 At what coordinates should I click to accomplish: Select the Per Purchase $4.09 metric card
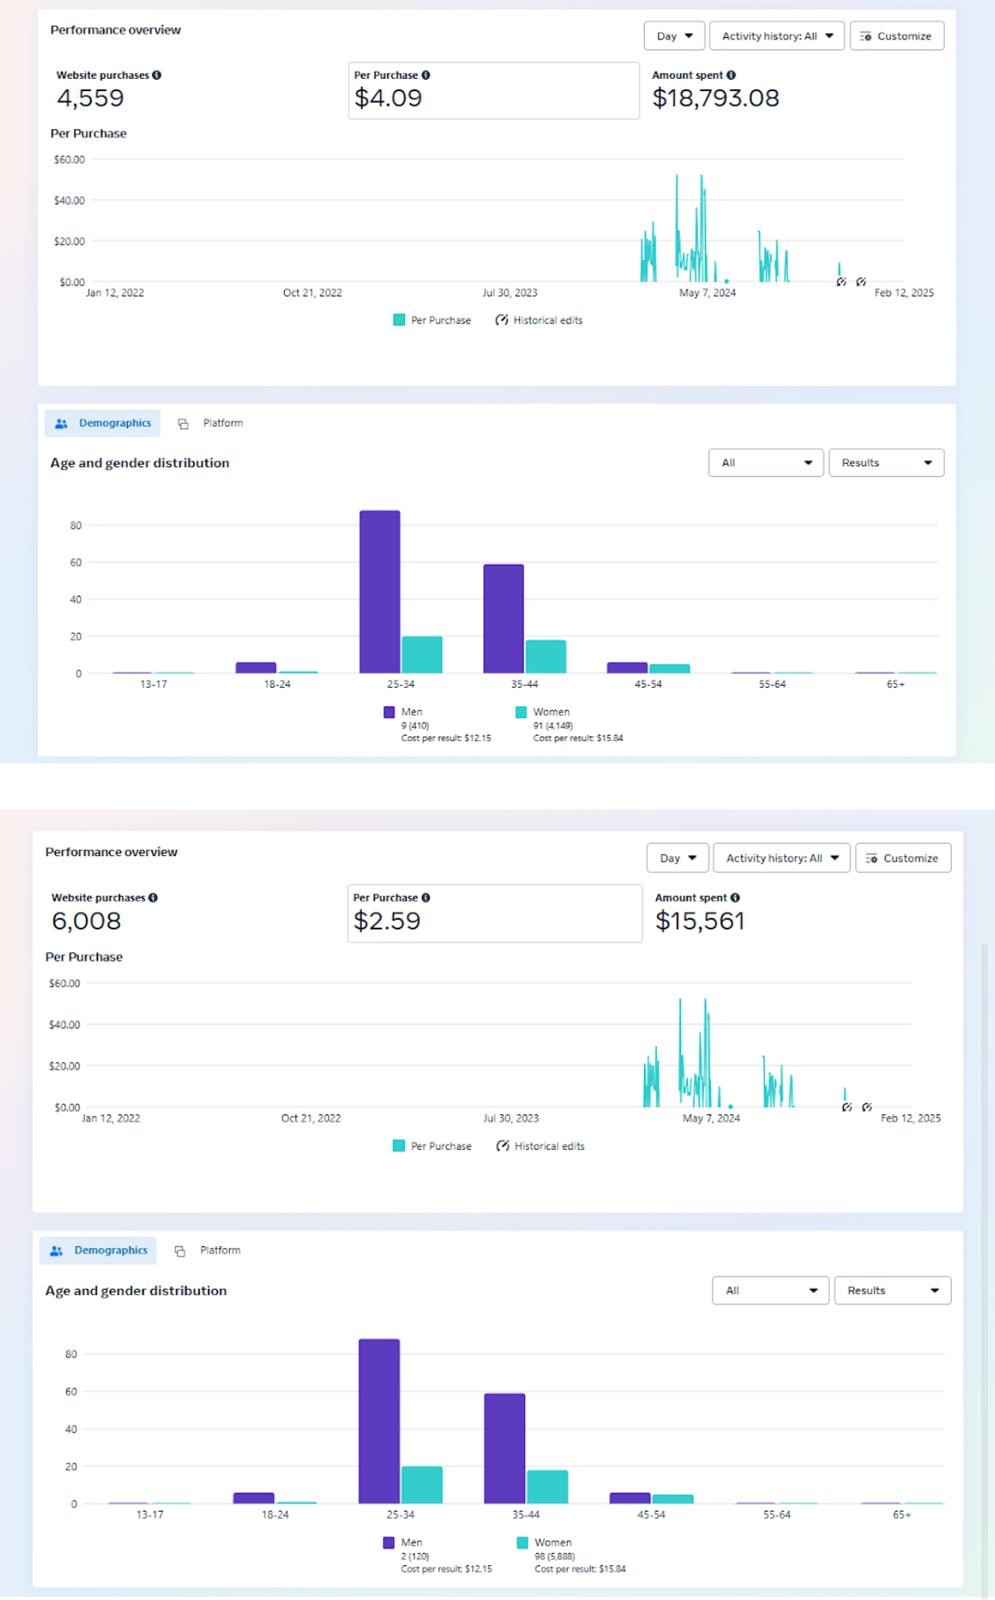tap(493, 91)
